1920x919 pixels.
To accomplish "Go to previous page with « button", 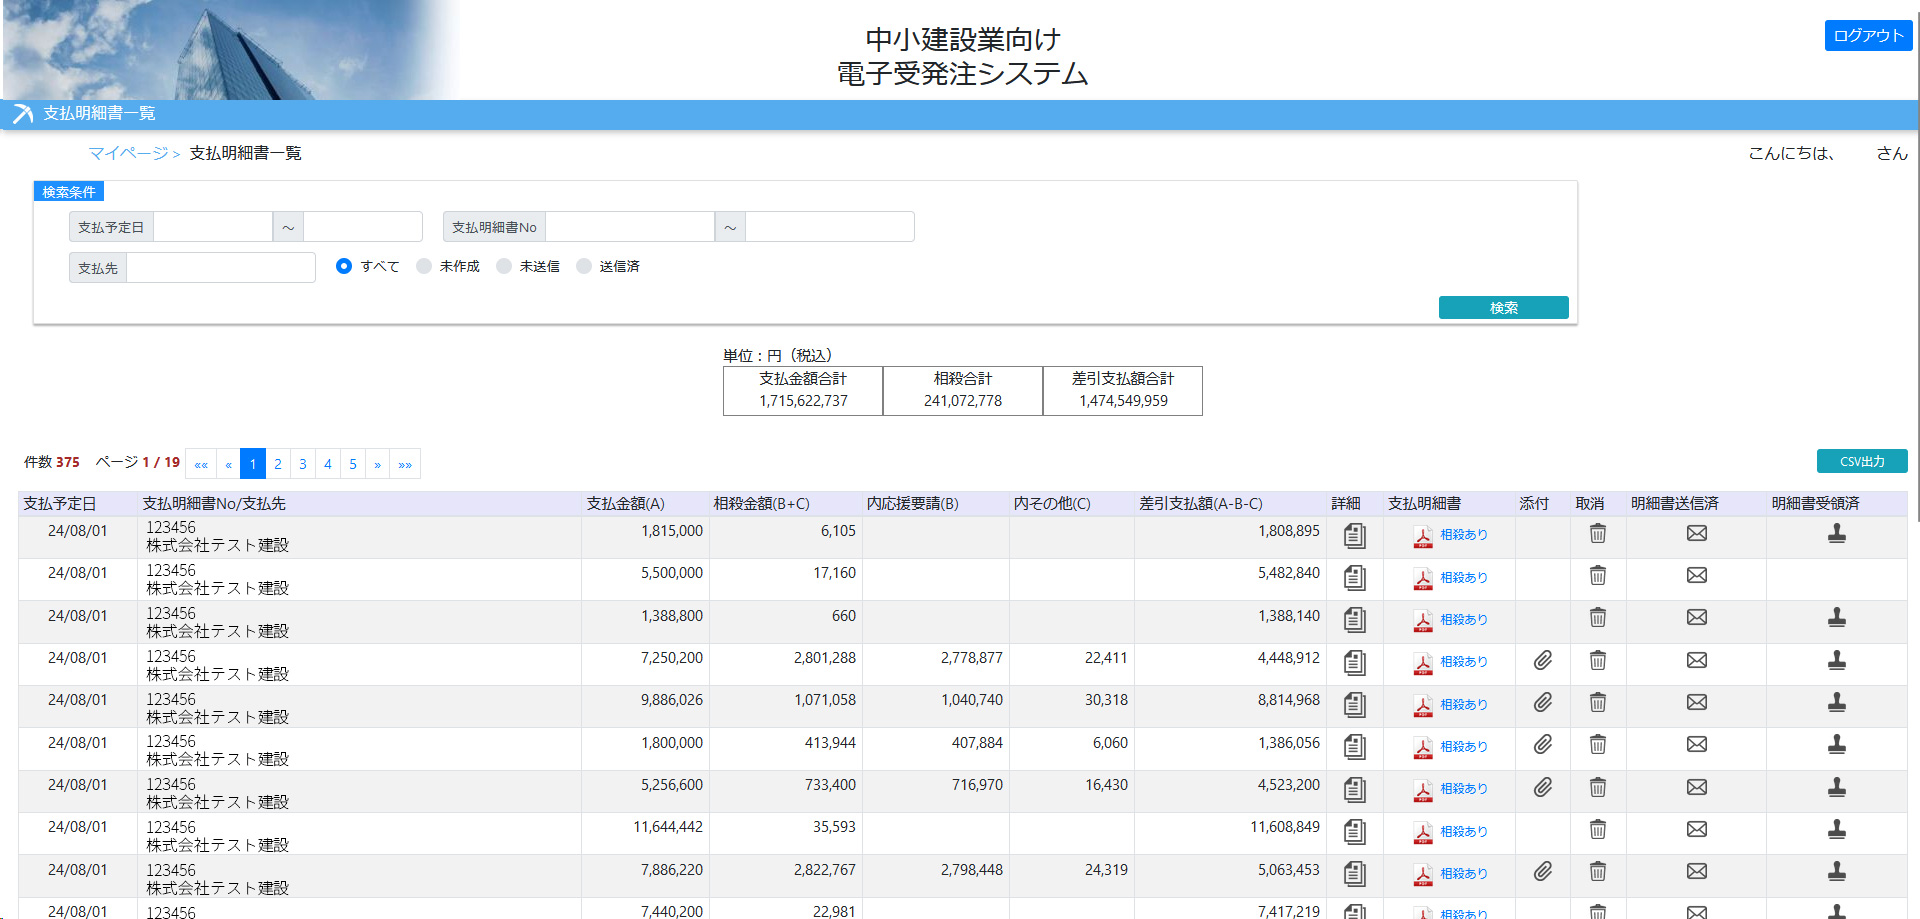I will (x=229, y=464).
